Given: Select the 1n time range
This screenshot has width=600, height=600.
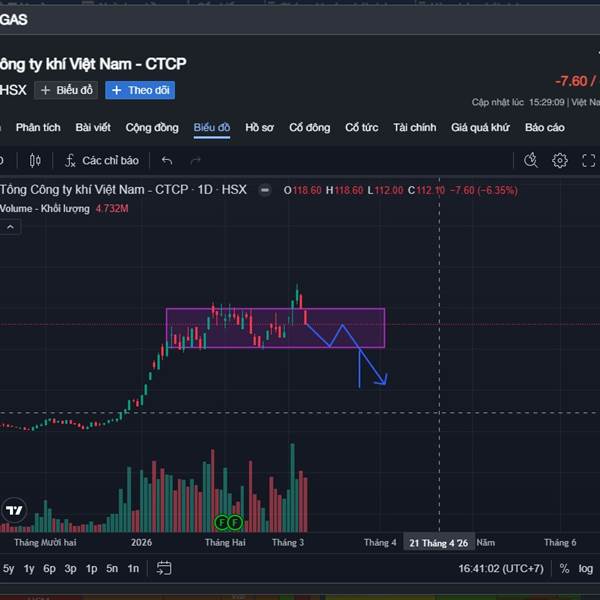Looking at the screenshot, I should click(133, 569).
